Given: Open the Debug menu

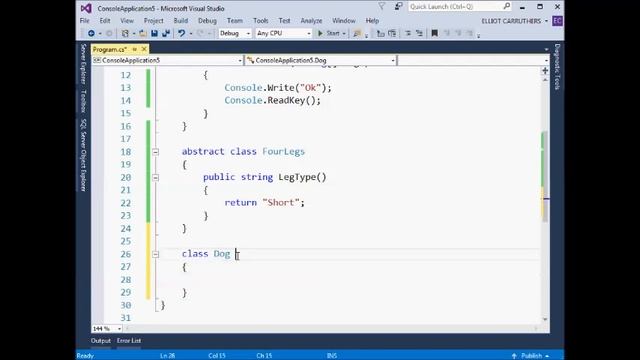Looking at the screenshot, I should (x=207, y=21).
